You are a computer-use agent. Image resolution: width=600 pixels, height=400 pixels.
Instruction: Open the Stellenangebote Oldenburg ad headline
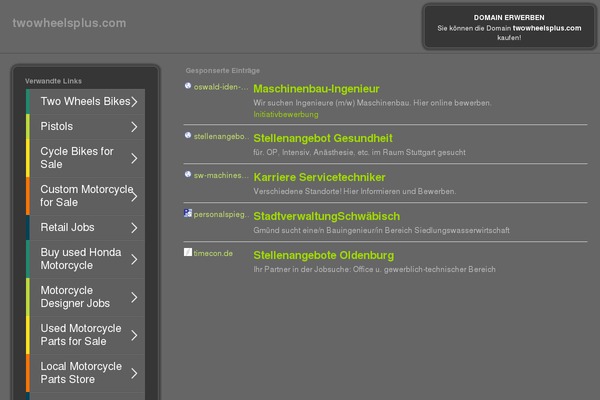pos(323,255)
